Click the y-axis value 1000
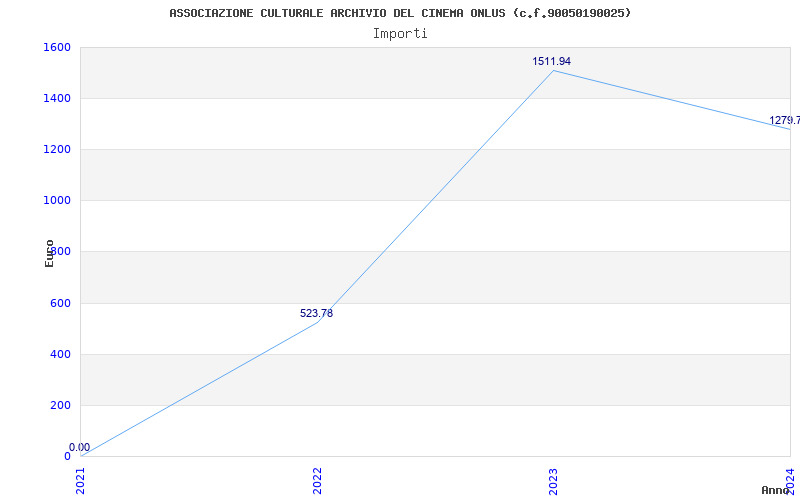 pos(57,201)
